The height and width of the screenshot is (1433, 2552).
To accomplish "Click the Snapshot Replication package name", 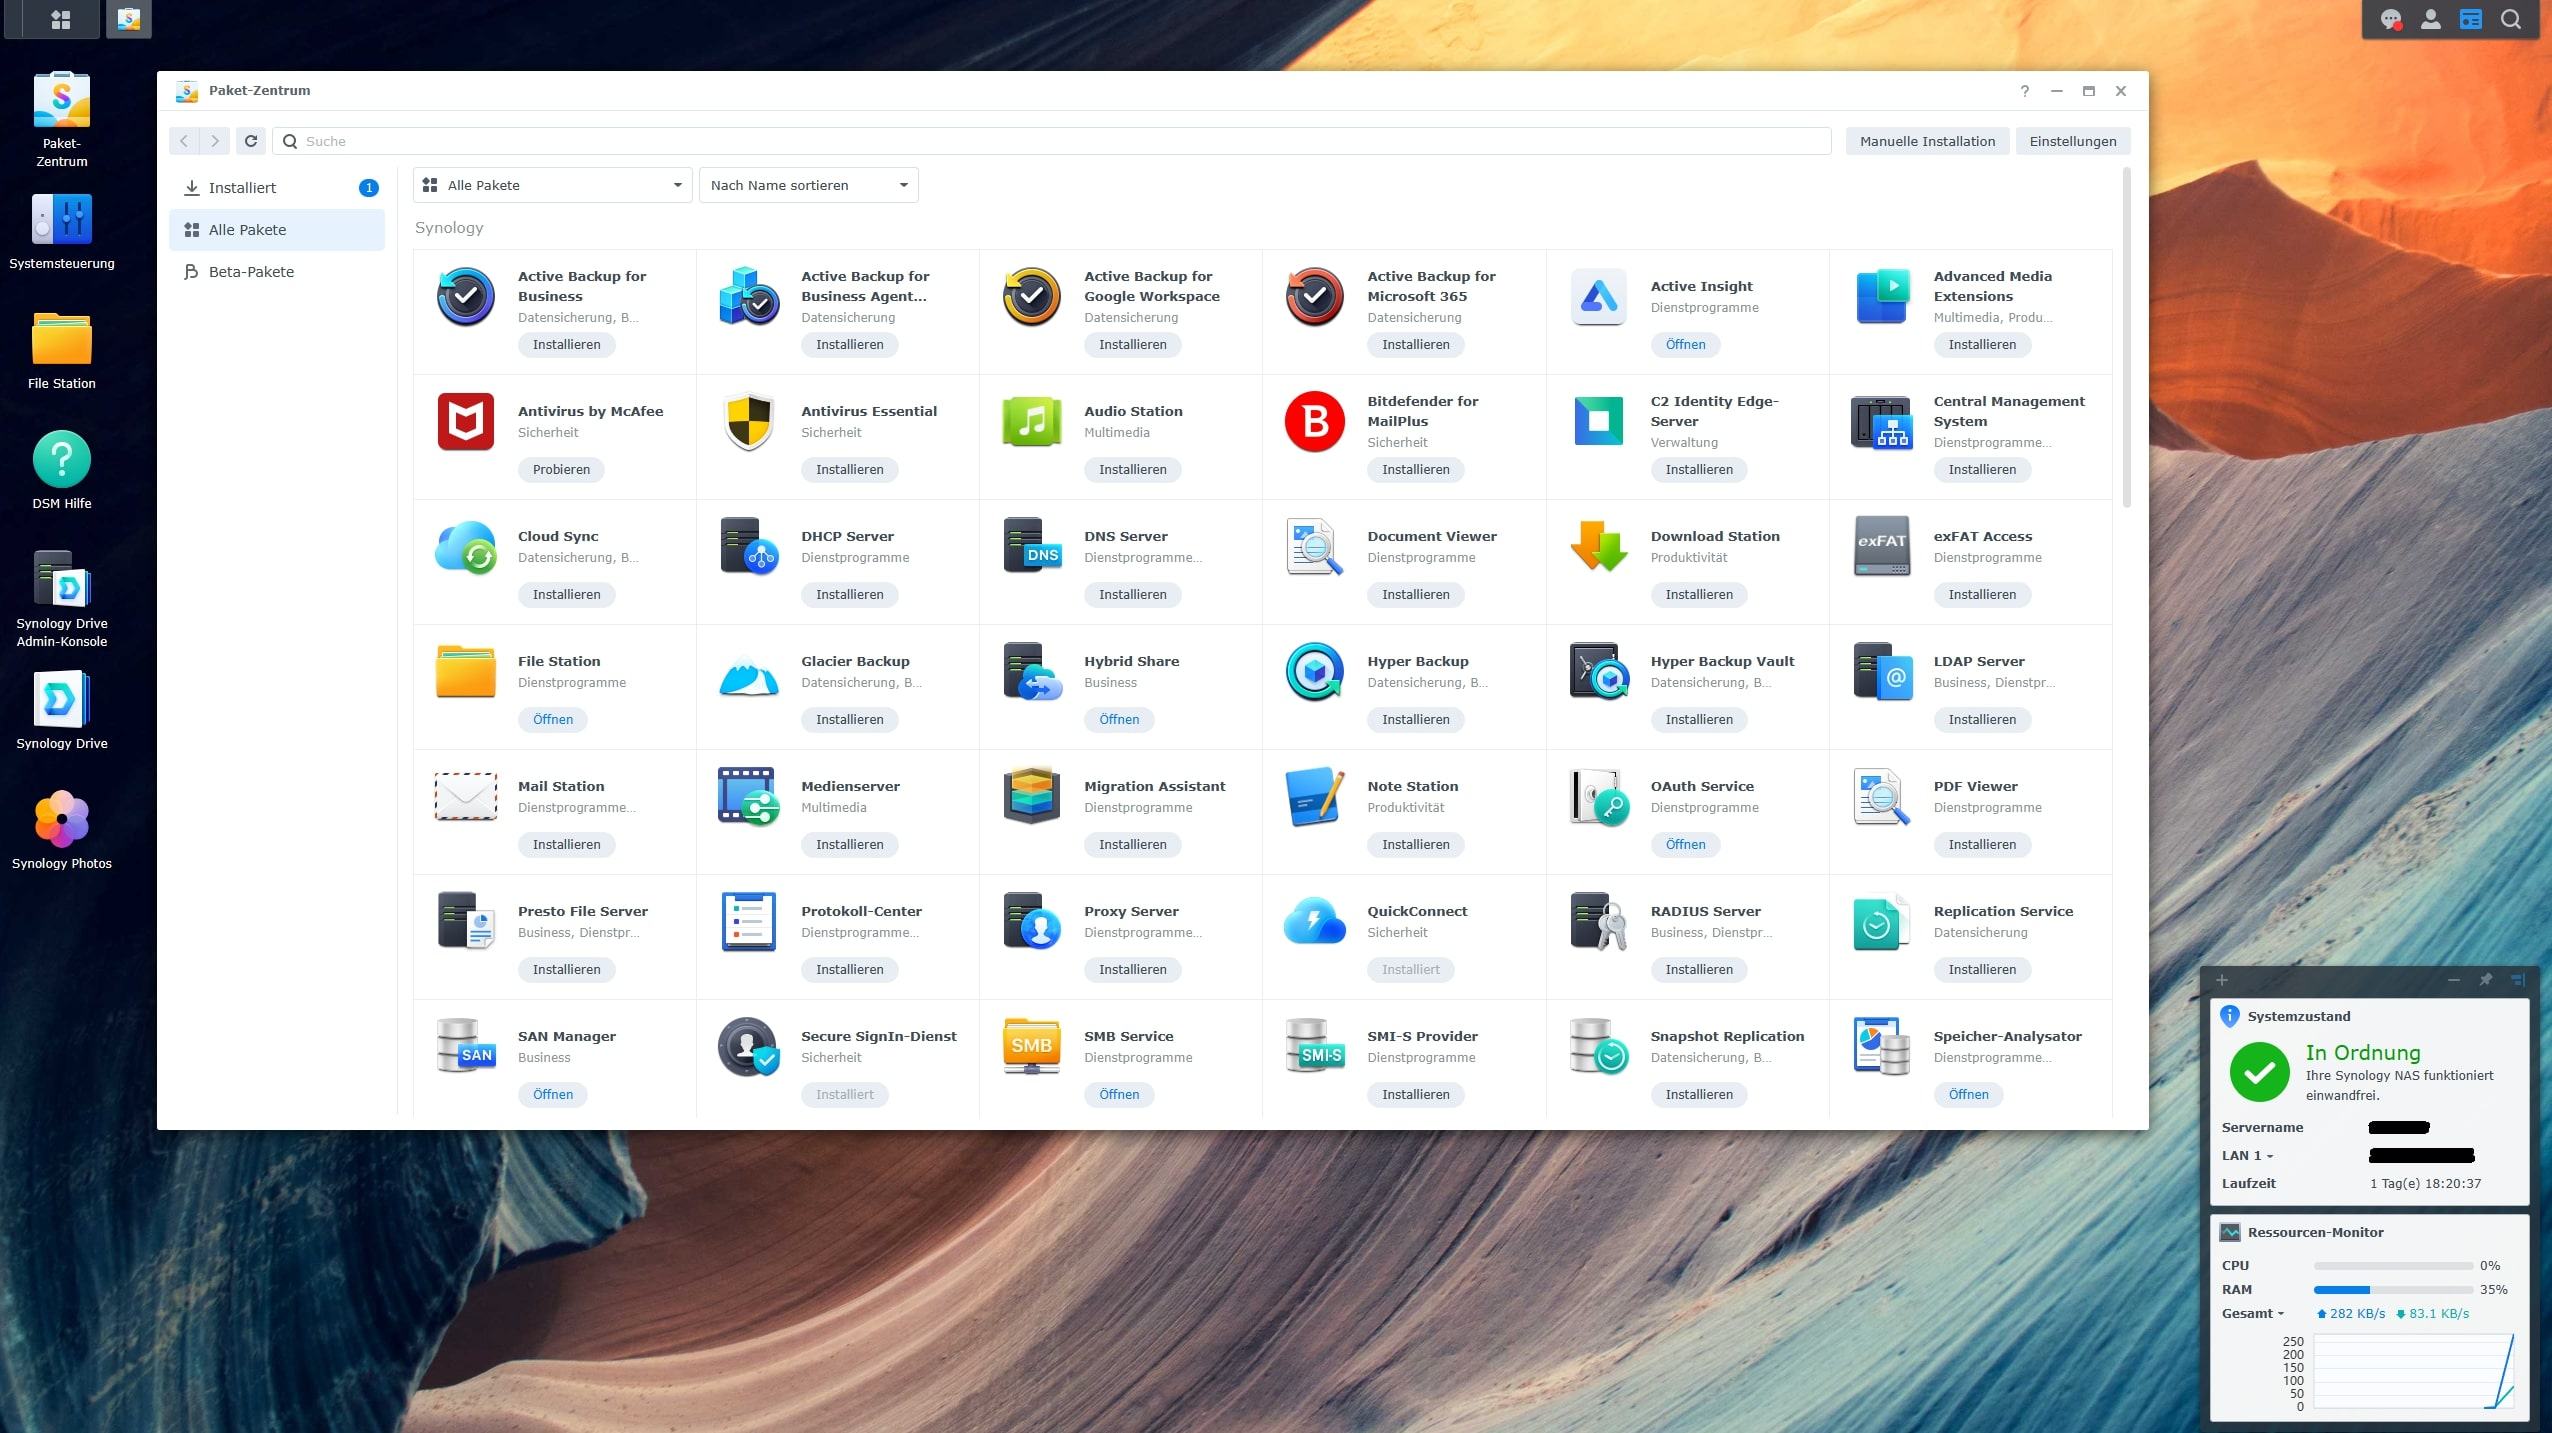I will tap(1727, 1036).
